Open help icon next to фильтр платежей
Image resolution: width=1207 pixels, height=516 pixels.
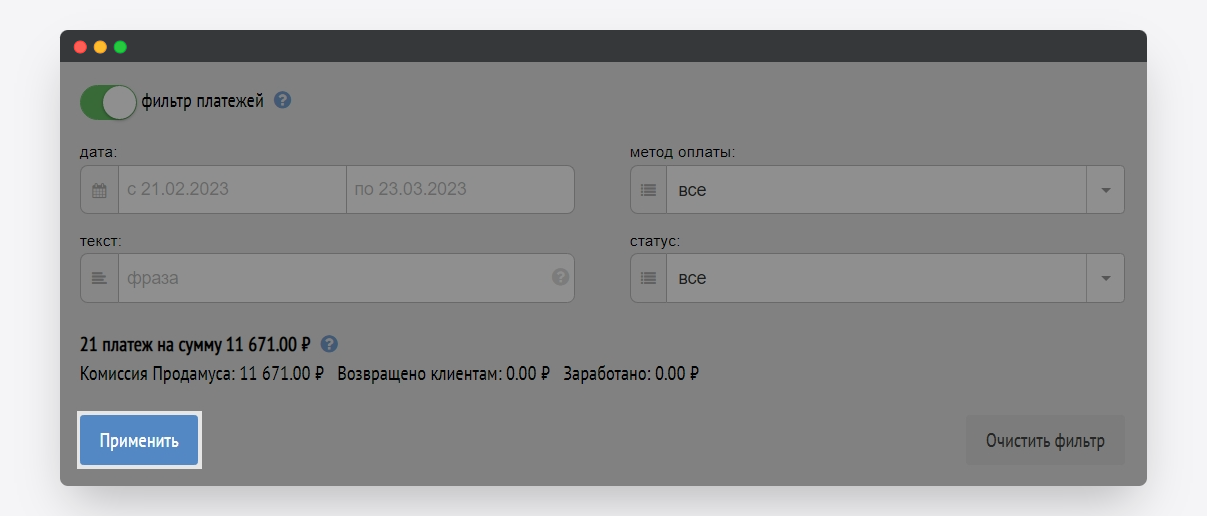(282, 101)
